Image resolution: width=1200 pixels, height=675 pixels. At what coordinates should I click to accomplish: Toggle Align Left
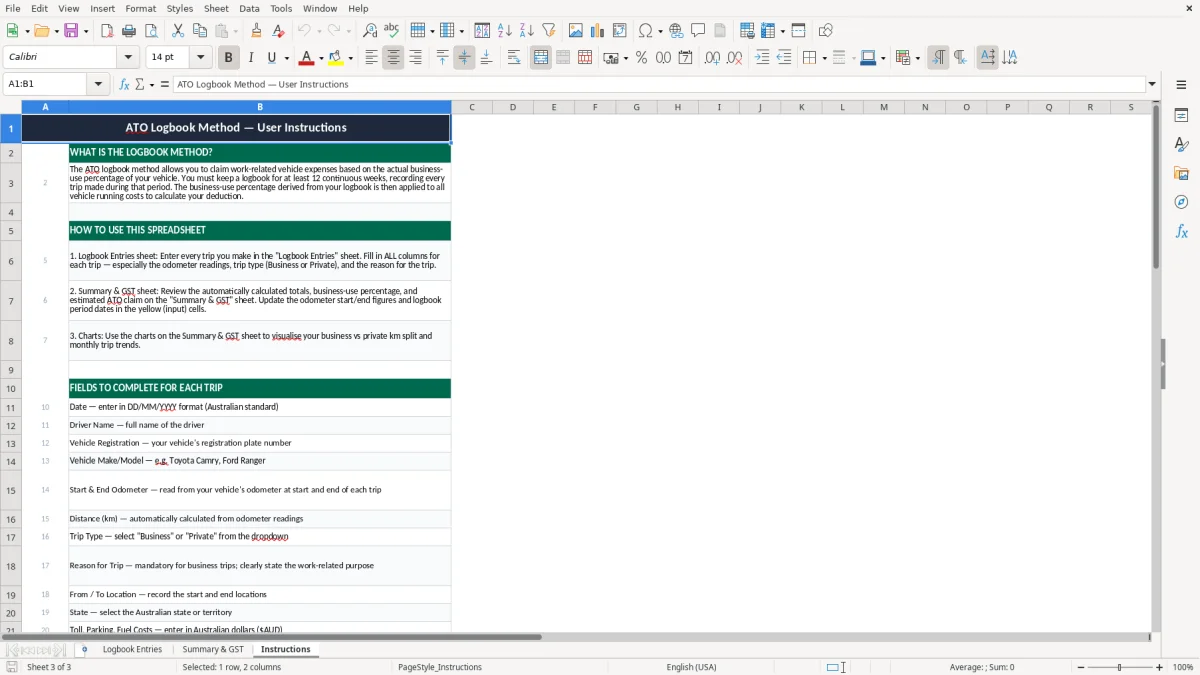[x=371, y=58]
